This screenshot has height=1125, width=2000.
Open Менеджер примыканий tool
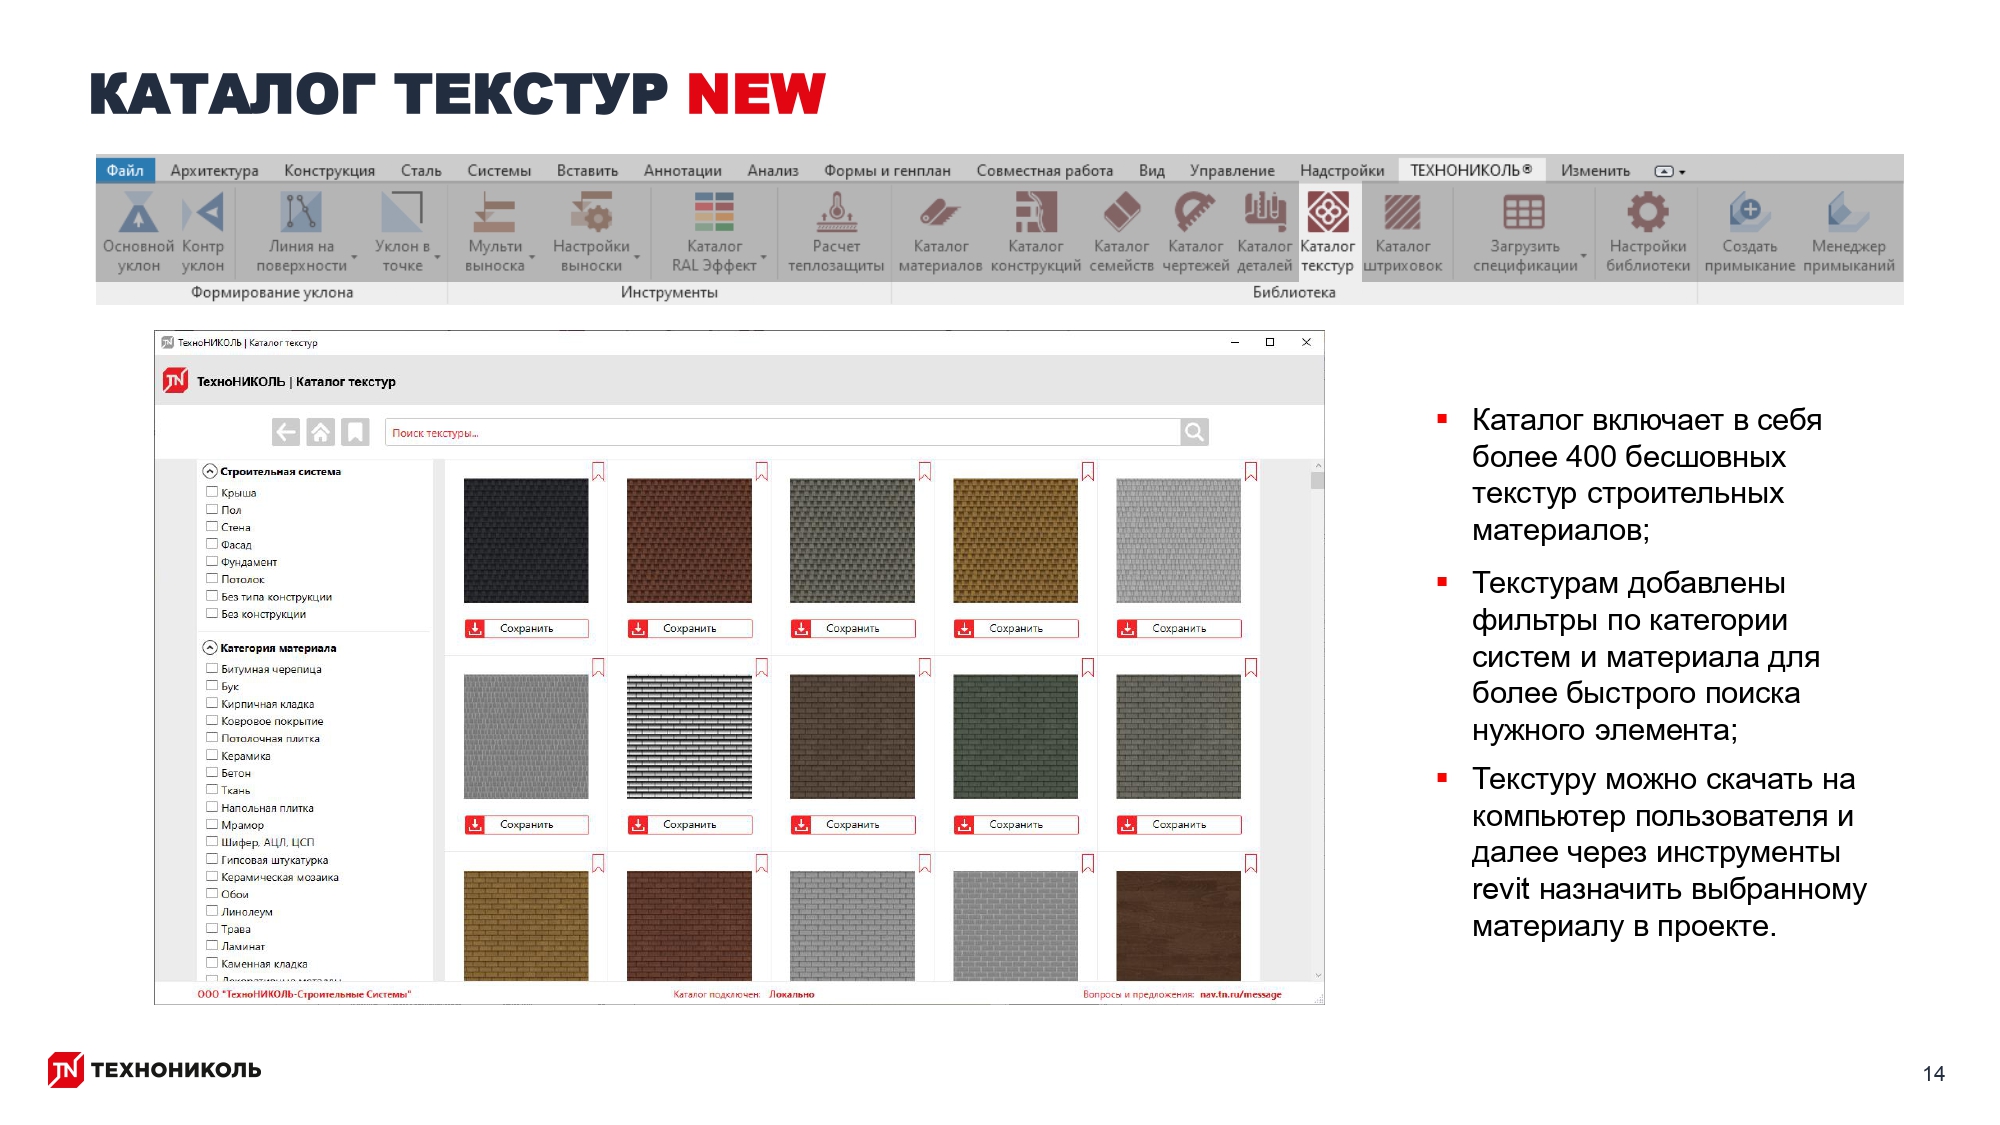(x=1848, y=233)
